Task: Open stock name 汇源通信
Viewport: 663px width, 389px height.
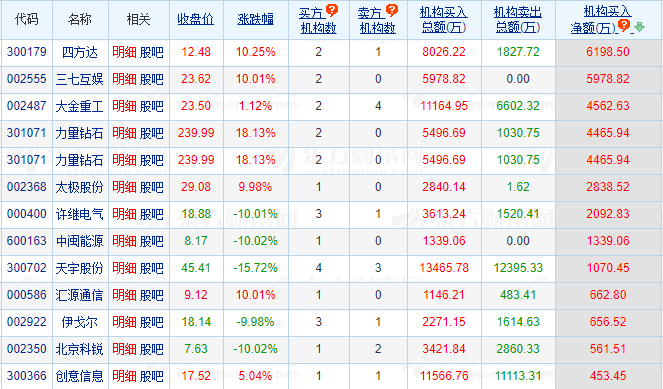Action: pos(79,295)
